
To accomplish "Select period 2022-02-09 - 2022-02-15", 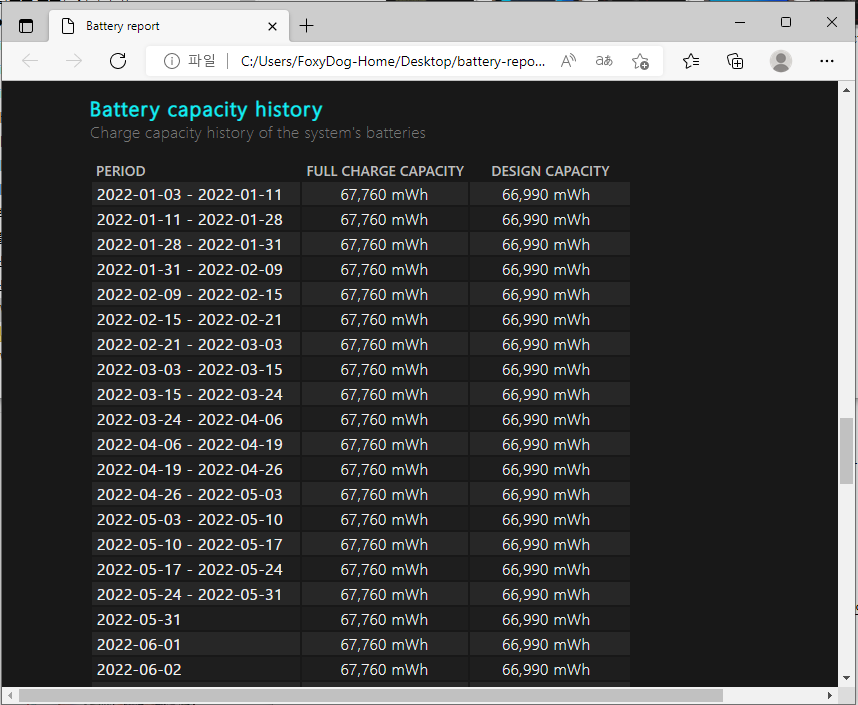I will pyautogui.click(x=189, y=295).
